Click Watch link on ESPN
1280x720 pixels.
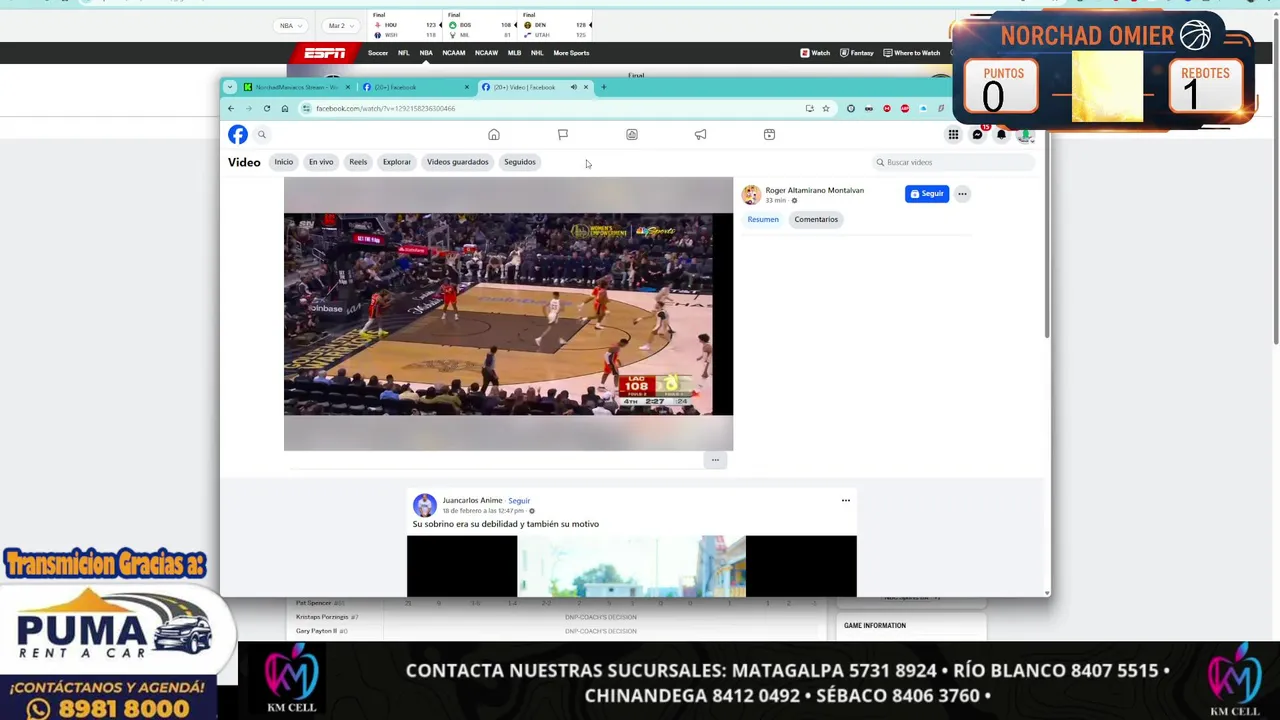[815, 53]
